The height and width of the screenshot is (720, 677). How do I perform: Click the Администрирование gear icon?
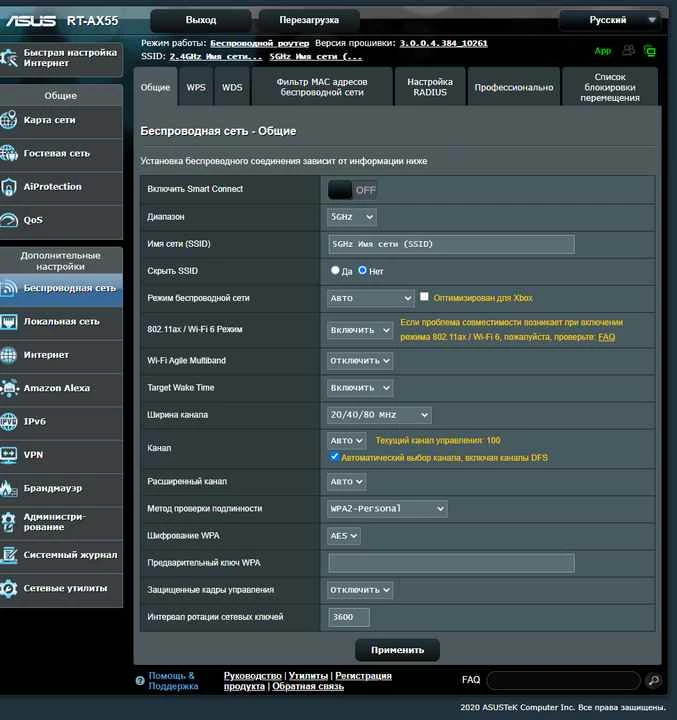pyautogui.click(x=8, y=522)
